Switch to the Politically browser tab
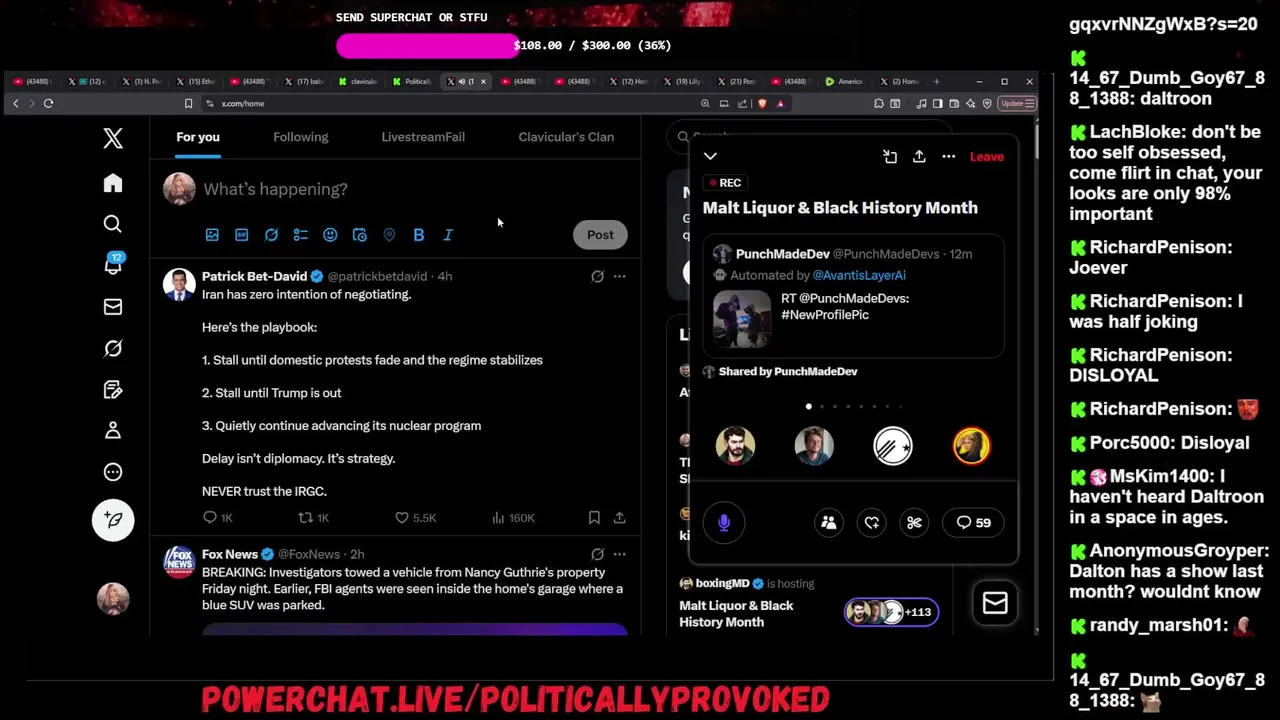Viewport: 1280px width, 720px height. tap(413, 81)
